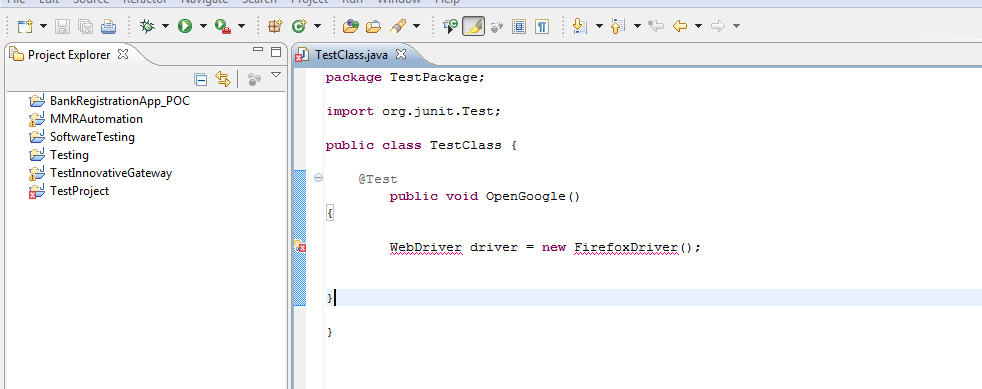Image resolution: width=982 pixels, height=389 pixels.
Task: Click the New Java Package icon
Action: pyautogui.click(x=275, y=26)
